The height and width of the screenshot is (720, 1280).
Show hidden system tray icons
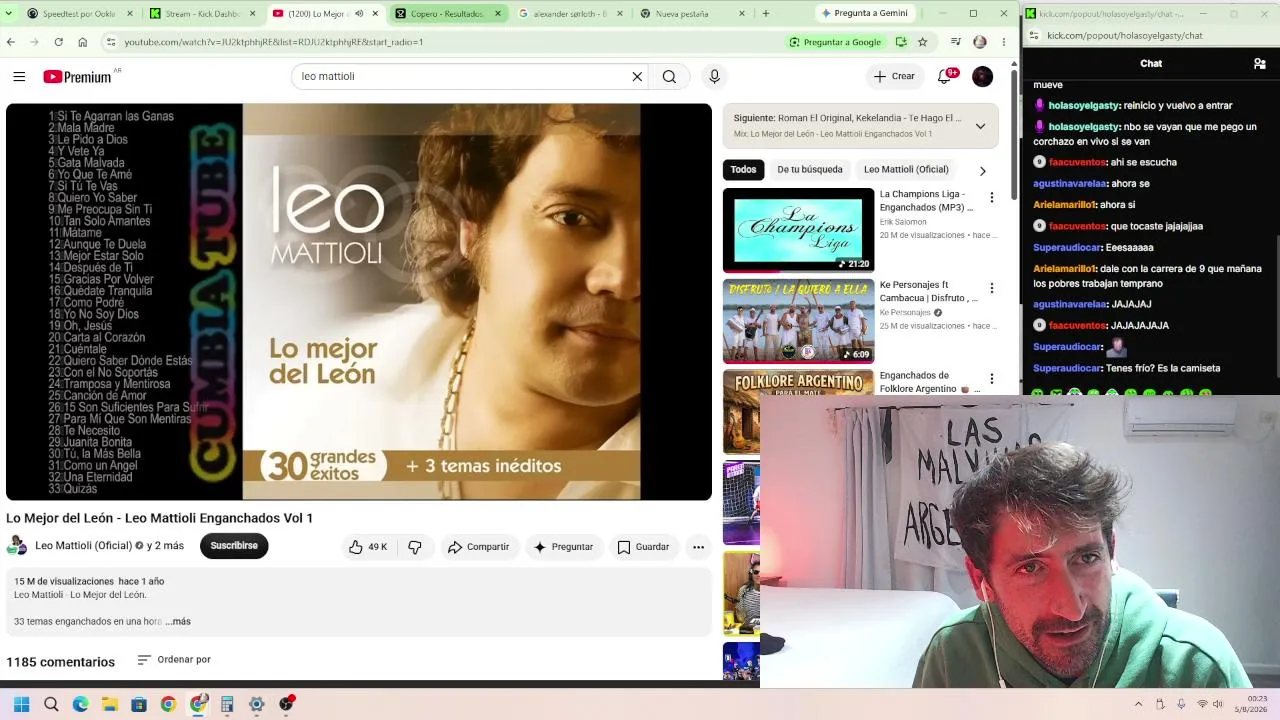pyautogui.click(x=1139, y=704)
